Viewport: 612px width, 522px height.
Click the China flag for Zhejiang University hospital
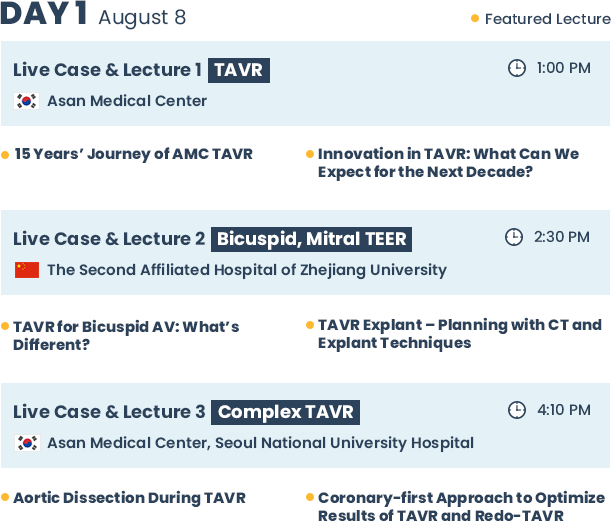tap(27, 270)
